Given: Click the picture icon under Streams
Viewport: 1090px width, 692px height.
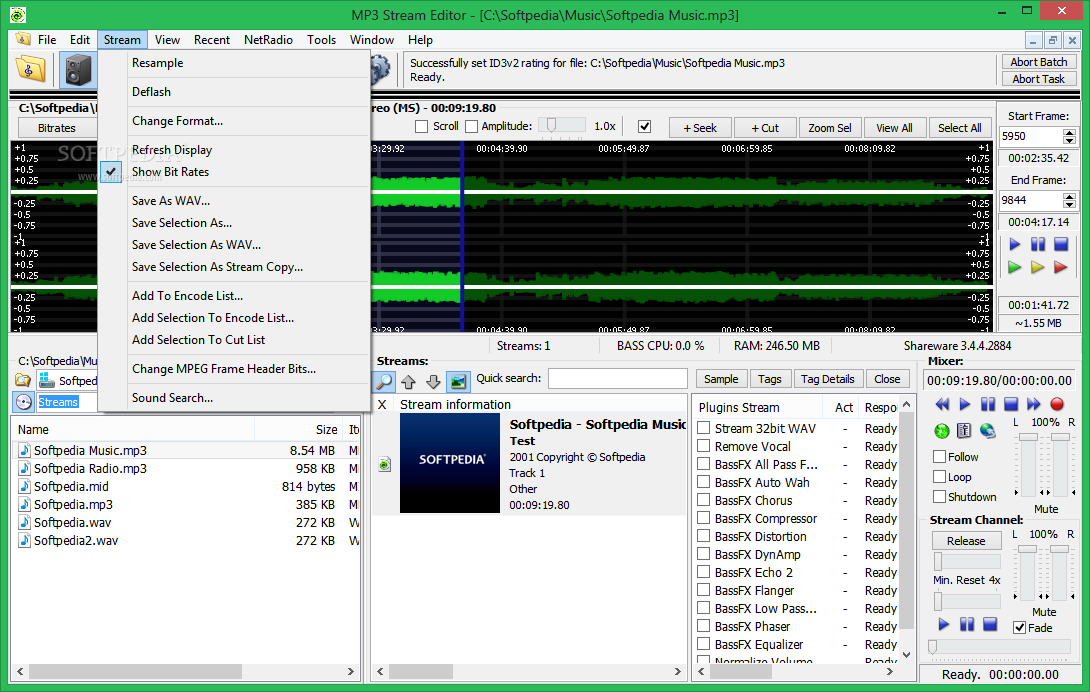Looking at the screenshot, I should (457, 381).
